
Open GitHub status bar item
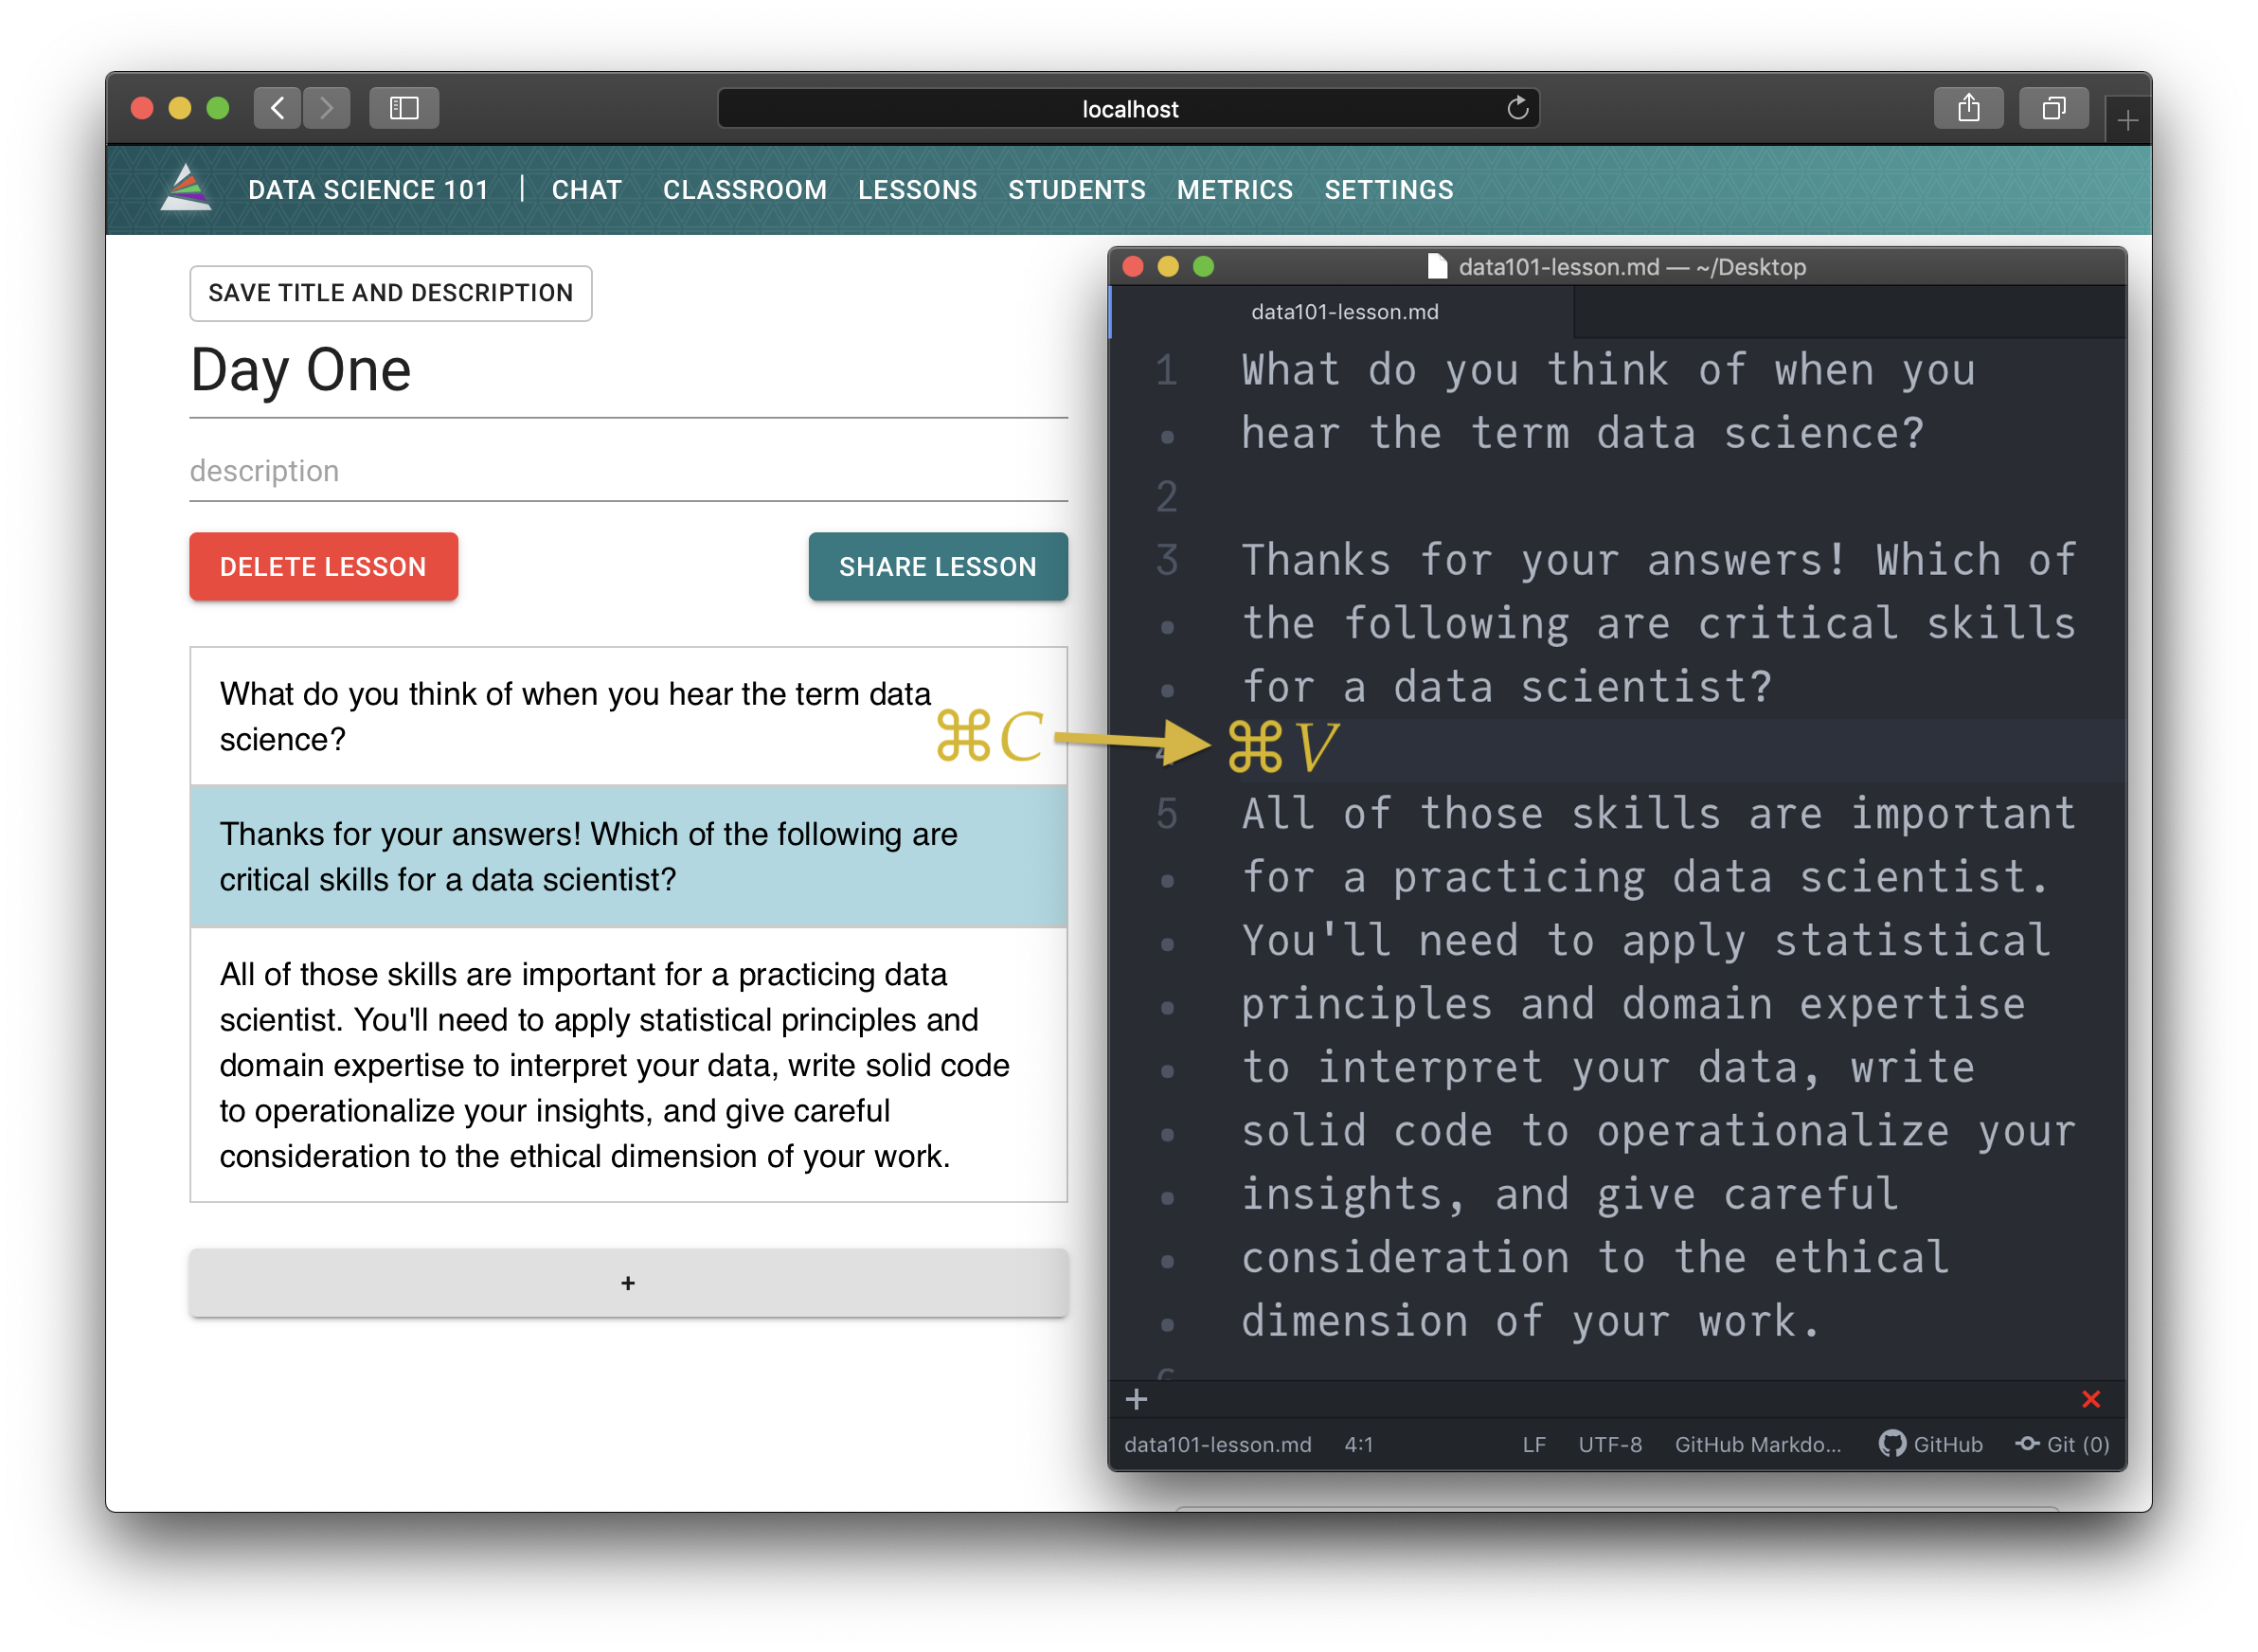point(1930,1444)
